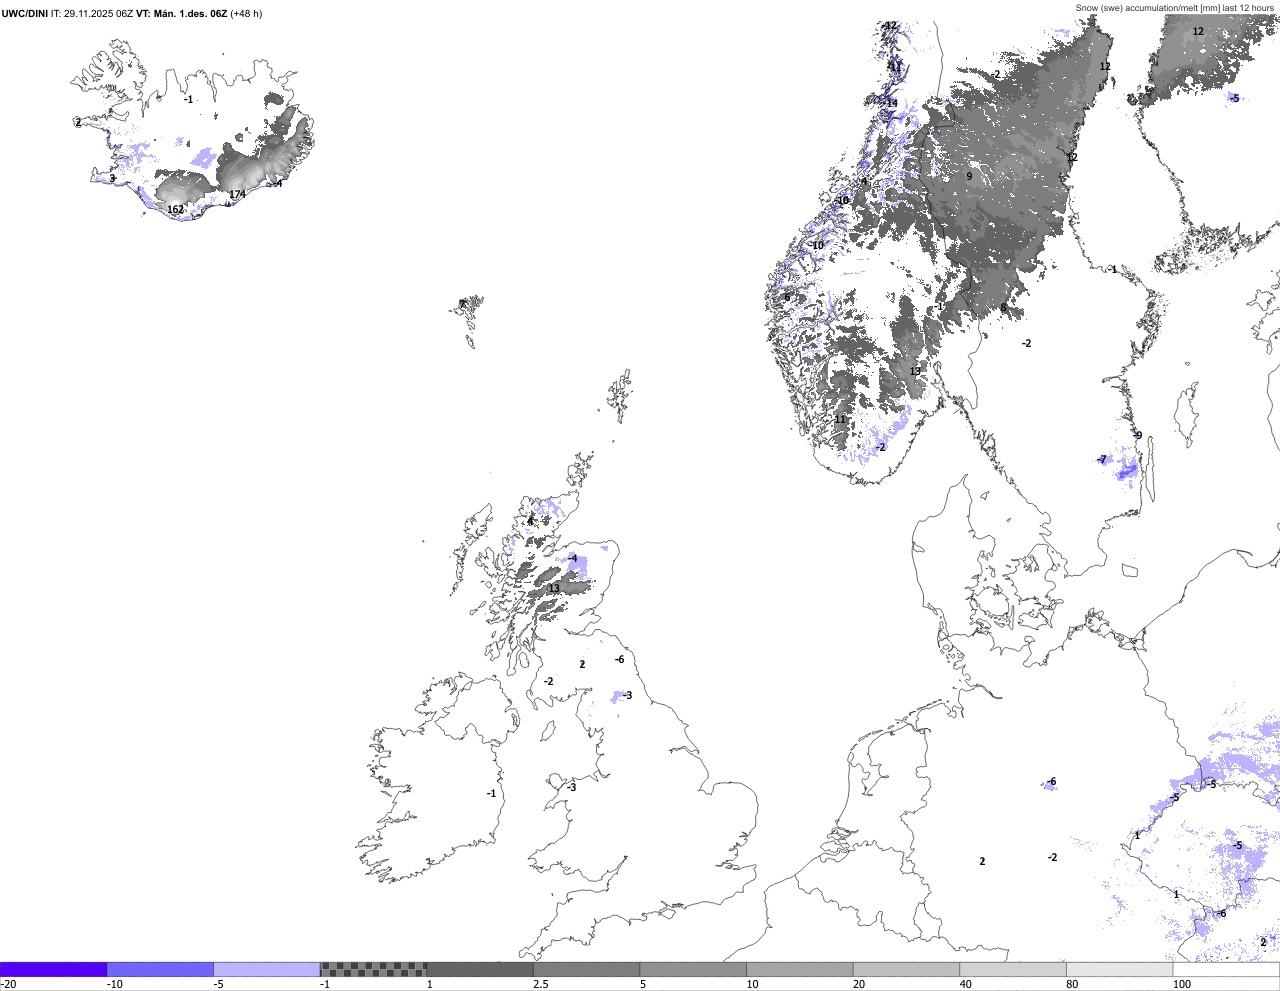Click the pale grey 40 to 80 legend swatch

point(1013,969)
